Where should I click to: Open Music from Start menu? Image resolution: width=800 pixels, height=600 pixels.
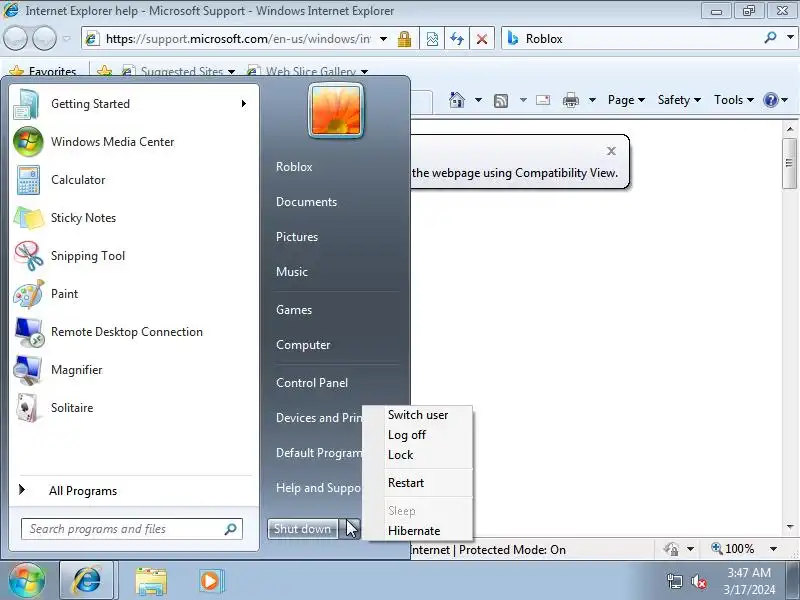coord(292,272)
